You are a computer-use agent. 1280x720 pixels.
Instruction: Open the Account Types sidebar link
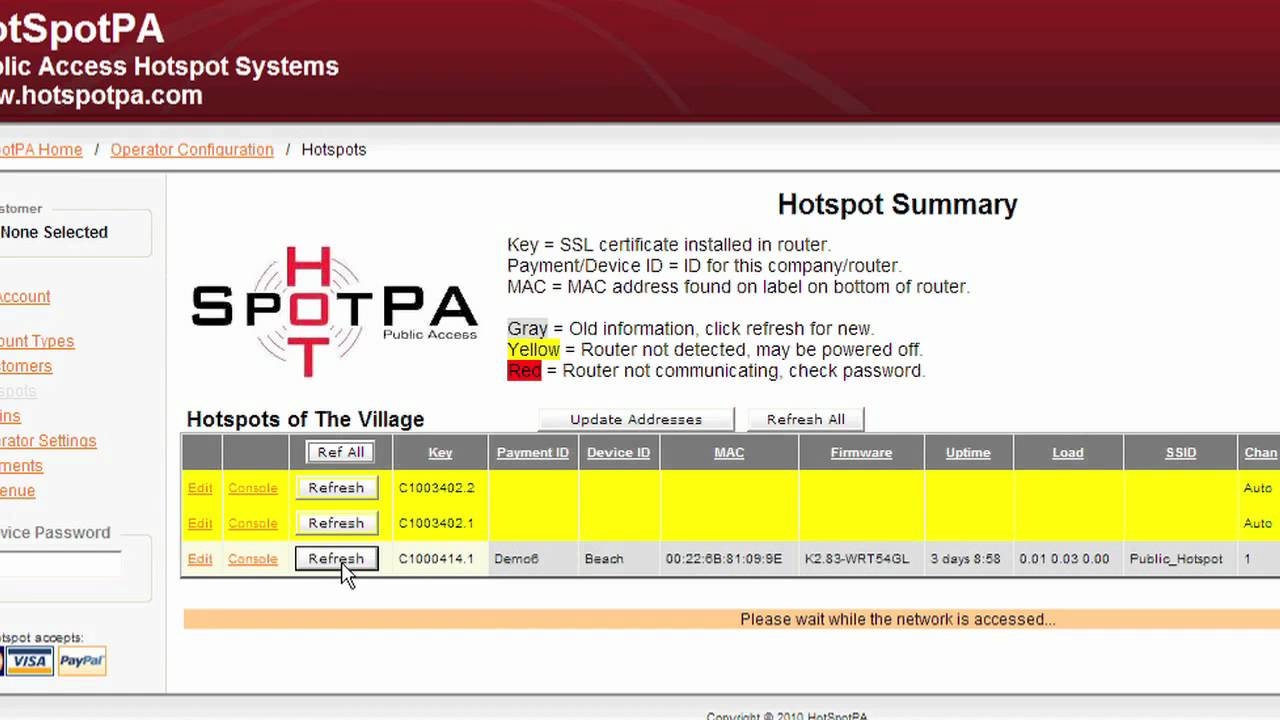pos(37,341)
